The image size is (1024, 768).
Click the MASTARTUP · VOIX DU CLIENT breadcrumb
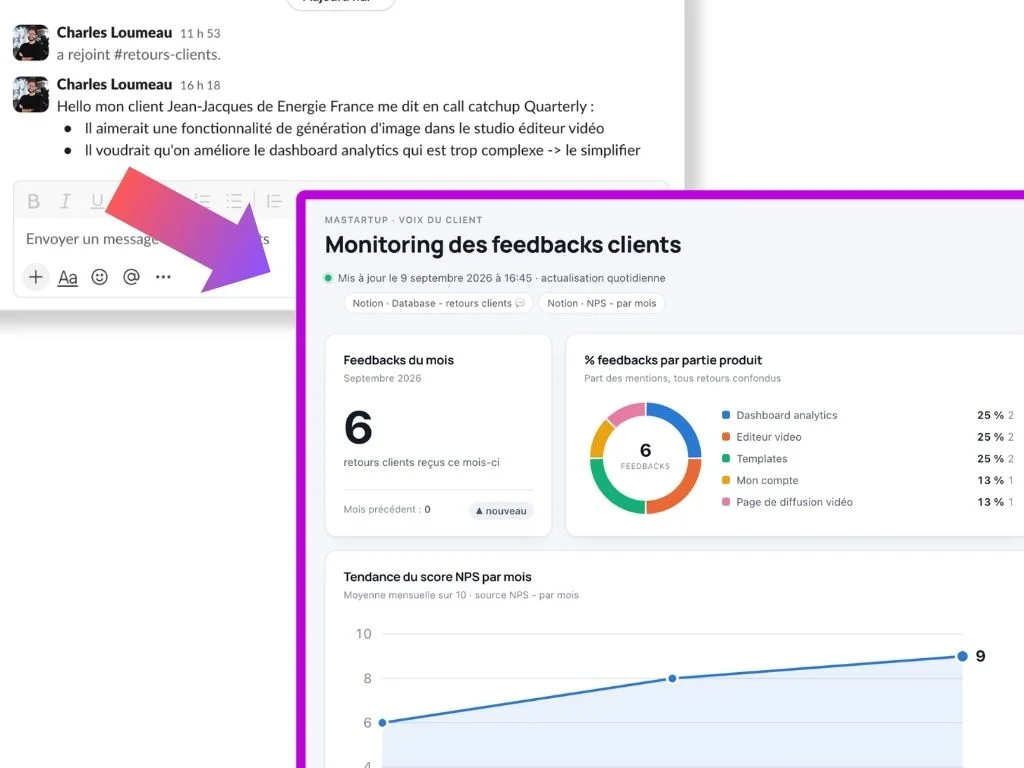tap(404, 220)
